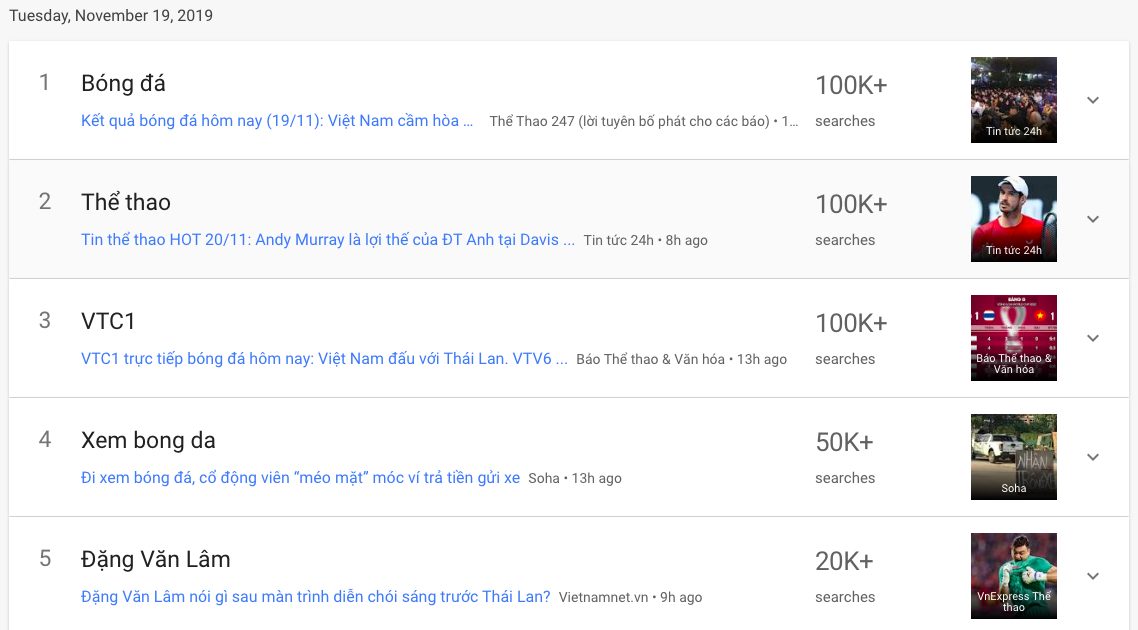Open the Báo Thể thao & Văn hóa thumbnail
The width and height of the screenshot is (1138, 630).
coord(1013,338)
